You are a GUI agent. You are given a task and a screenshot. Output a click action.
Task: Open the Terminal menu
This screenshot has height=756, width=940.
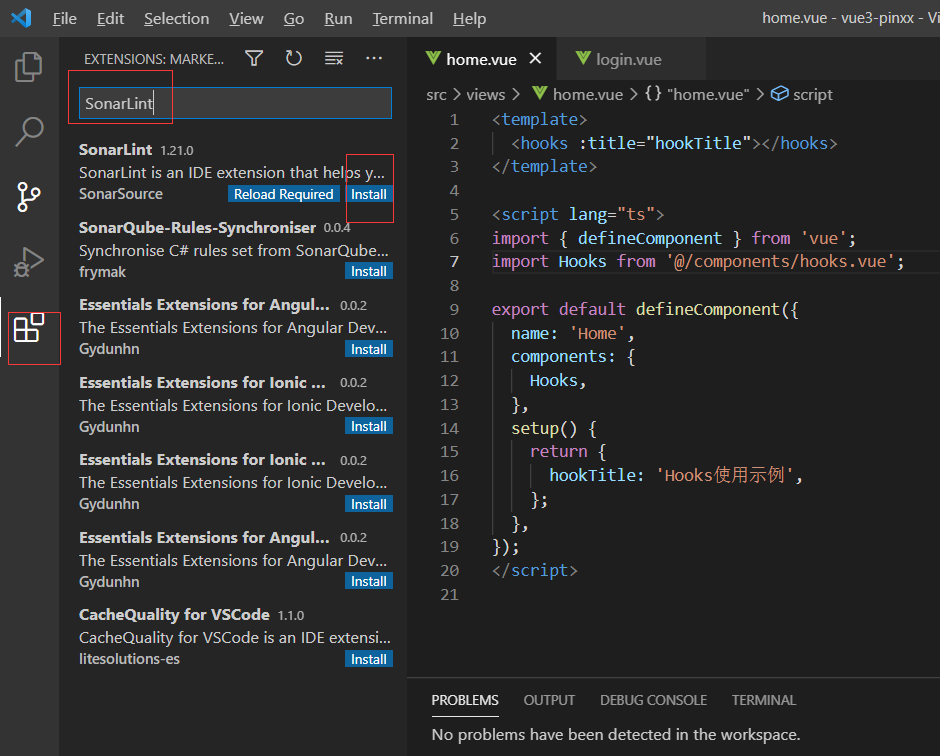403,19
